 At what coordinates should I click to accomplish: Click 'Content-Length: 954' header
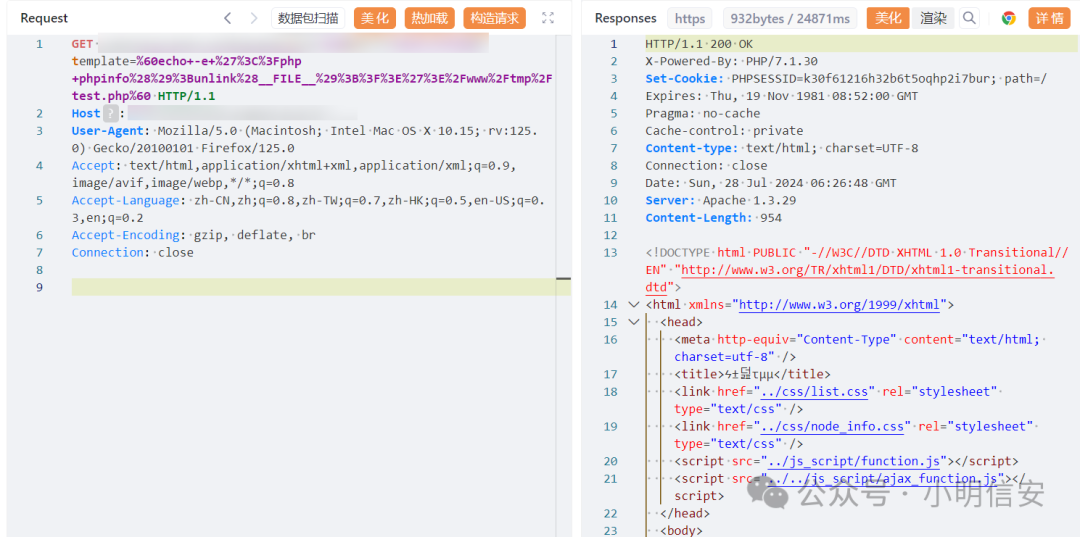714,218
